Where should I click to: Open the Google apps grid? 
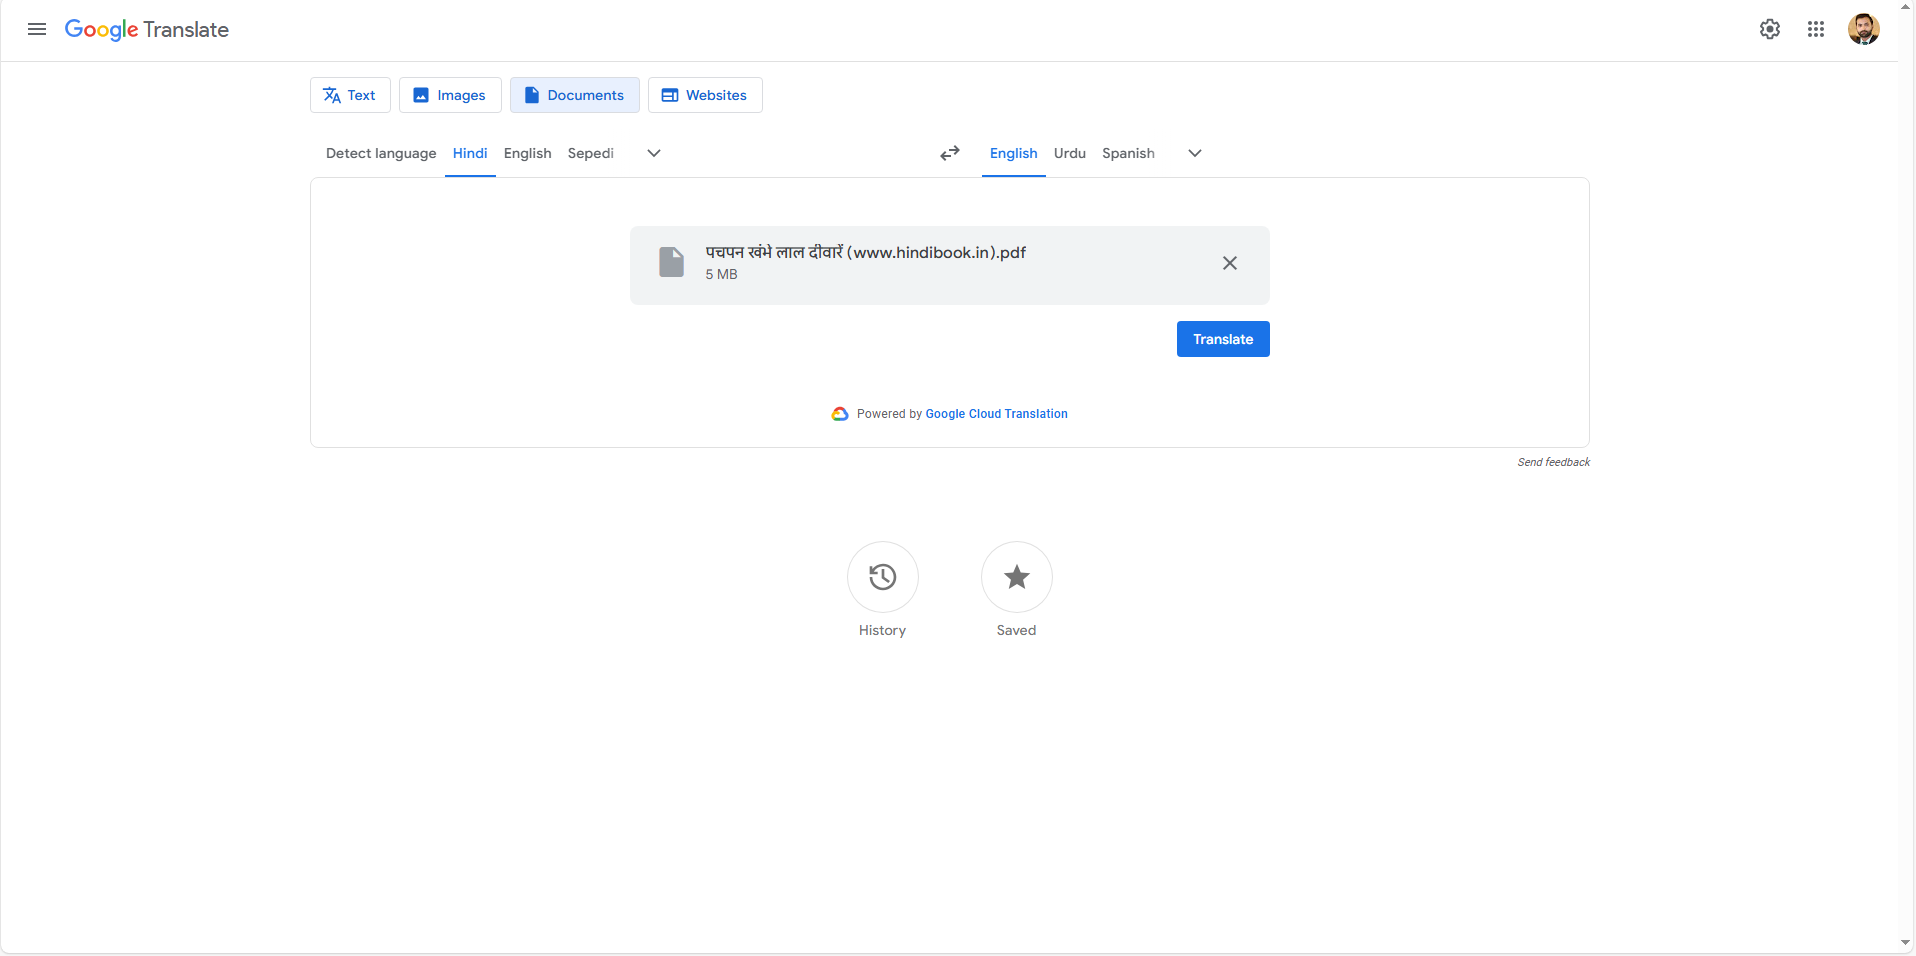1817,29
